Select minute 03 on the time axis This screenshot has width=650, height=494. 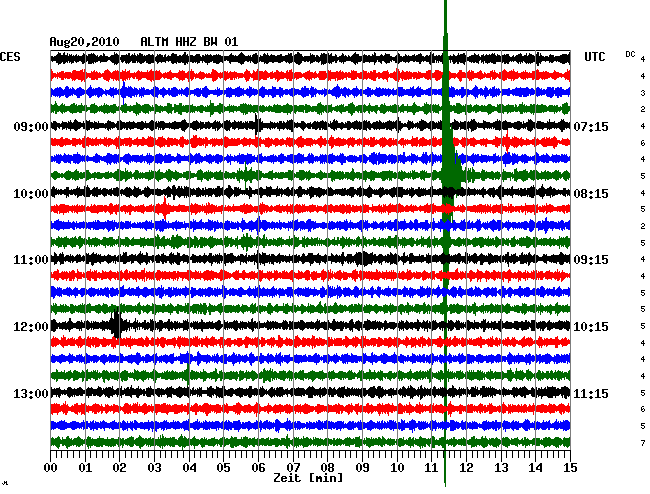point(154,468)
